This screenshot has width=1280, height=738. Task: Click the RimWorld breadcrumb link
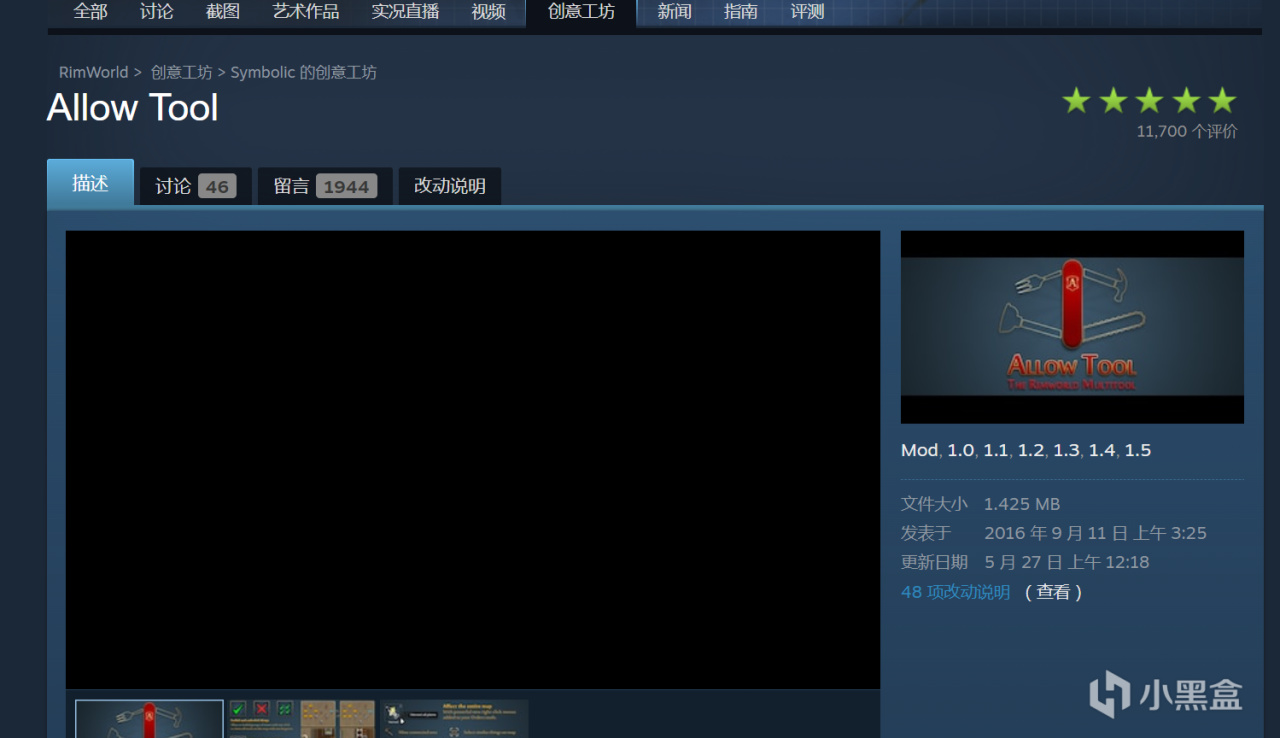[94, 73]
